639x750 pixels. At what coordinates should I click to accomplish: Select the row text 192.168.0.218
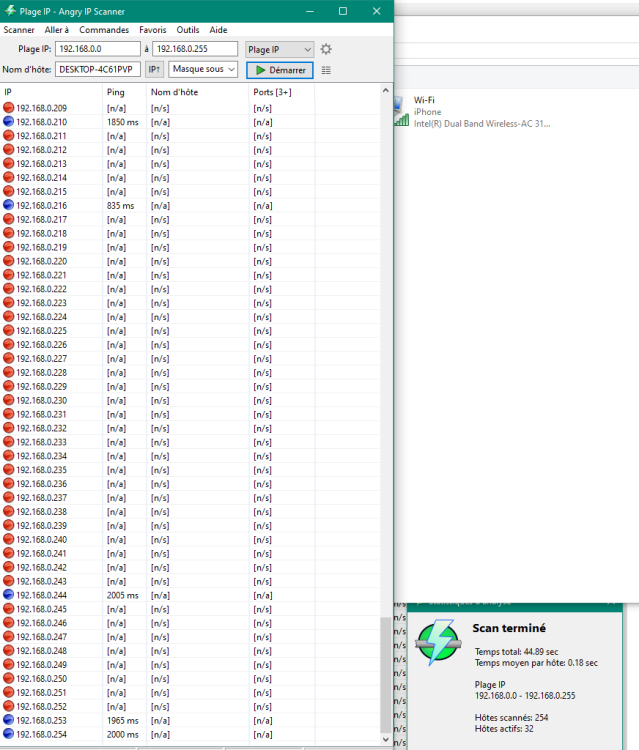[42, 233]
